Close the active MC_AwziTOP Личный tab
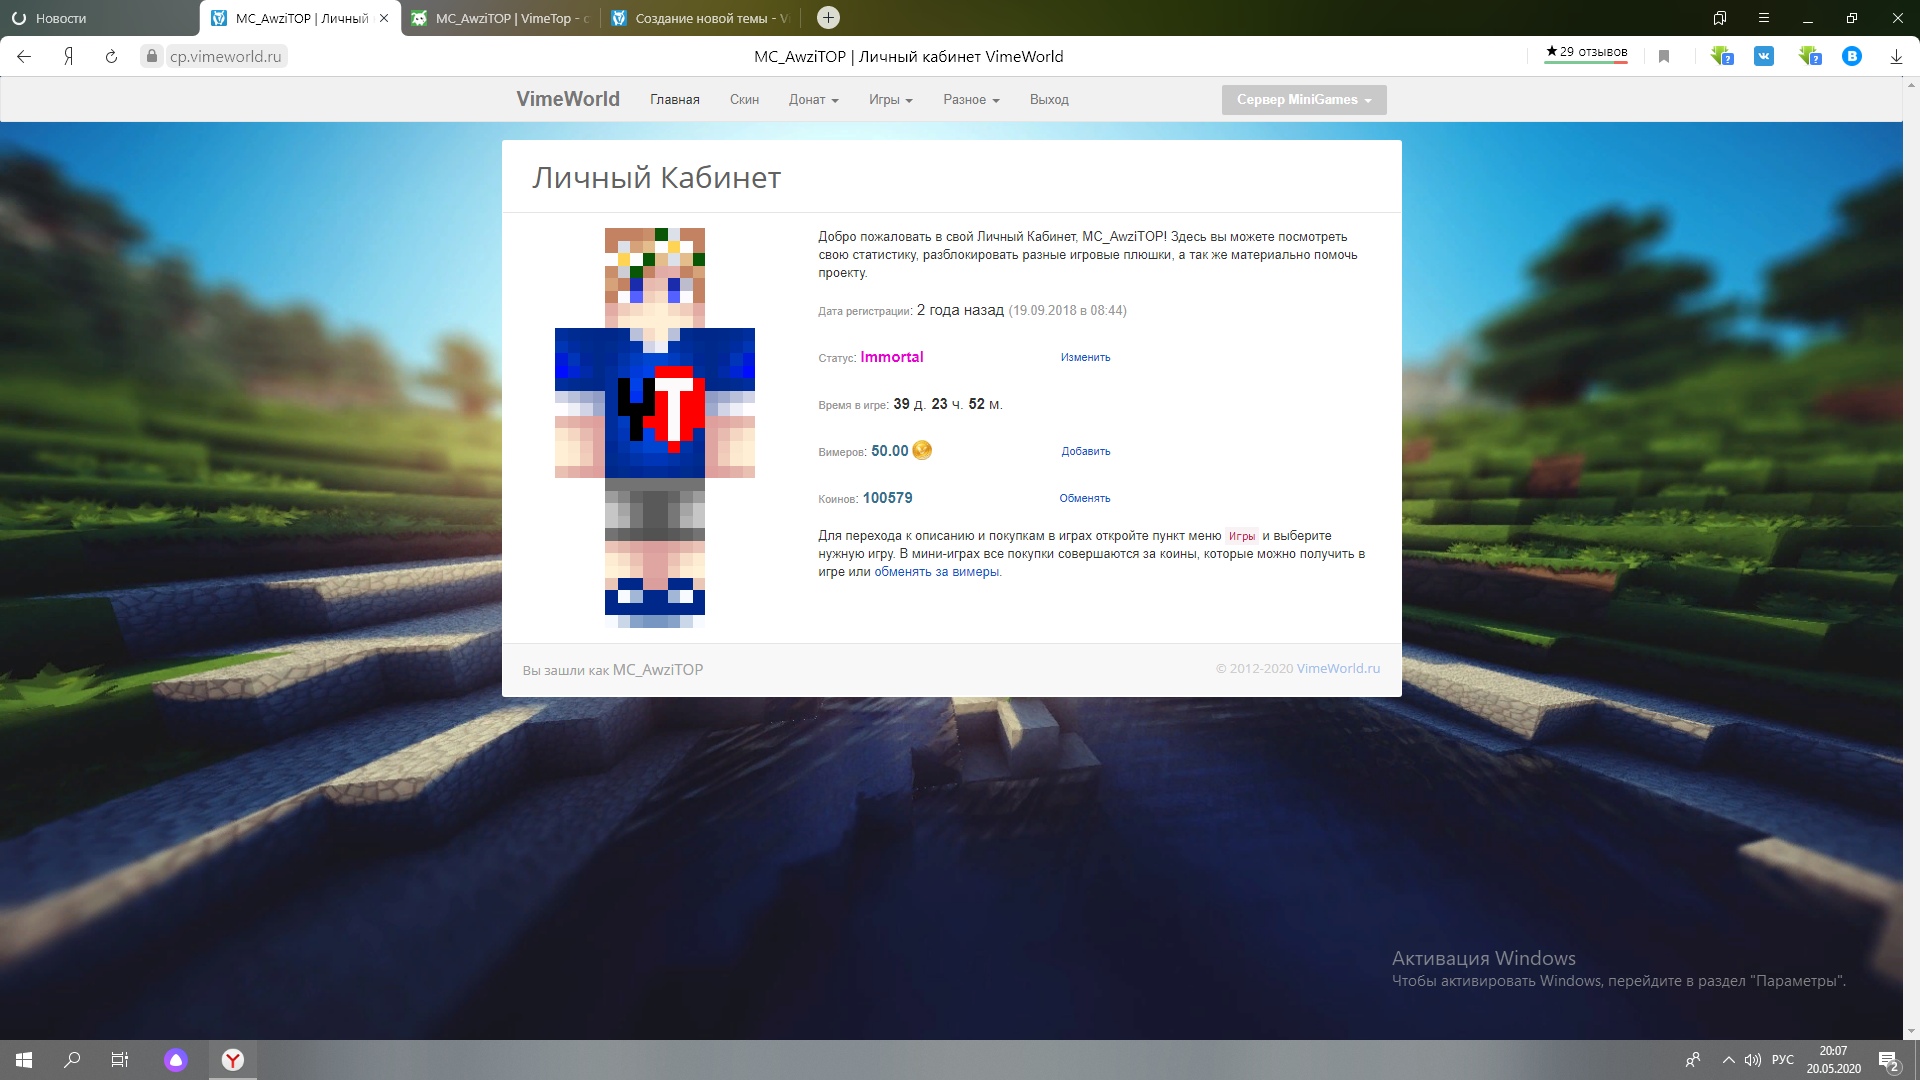Screen dimensions: 1920x1080 click(x=384, y=18)
